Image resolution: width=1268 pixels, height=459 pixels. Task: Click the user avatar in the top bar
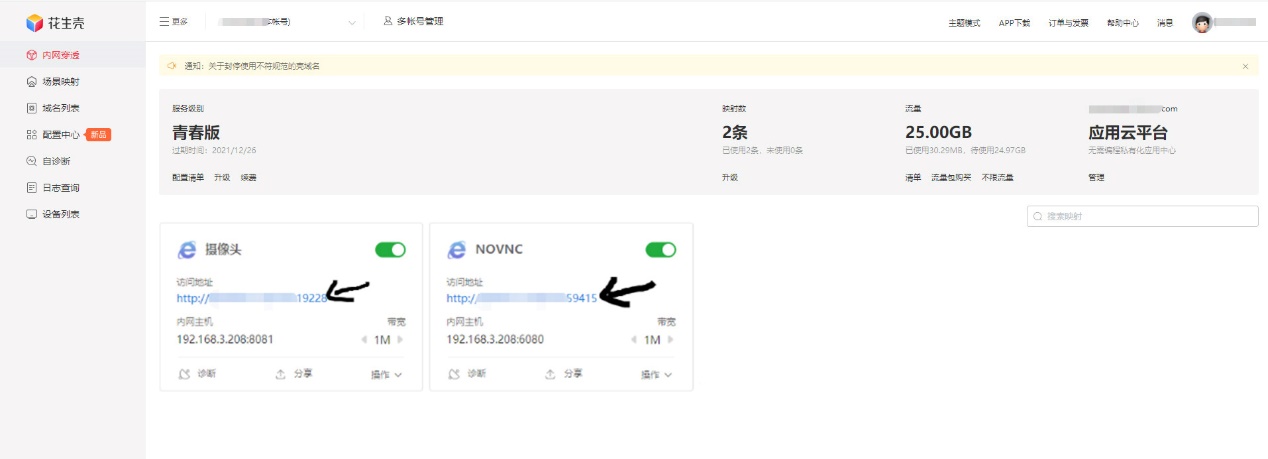[1202, 22]
